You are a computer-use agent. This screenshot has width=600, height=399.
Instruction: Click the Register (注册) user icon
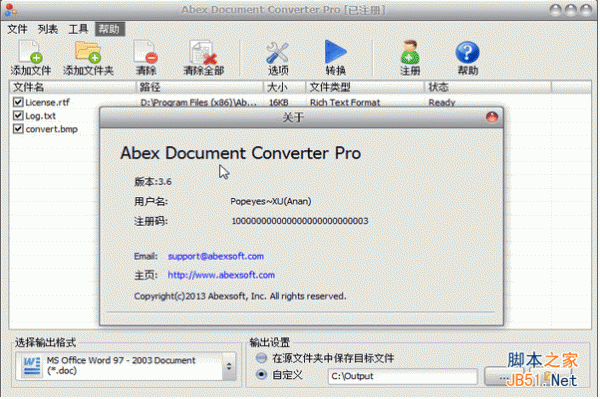[410, 52]
